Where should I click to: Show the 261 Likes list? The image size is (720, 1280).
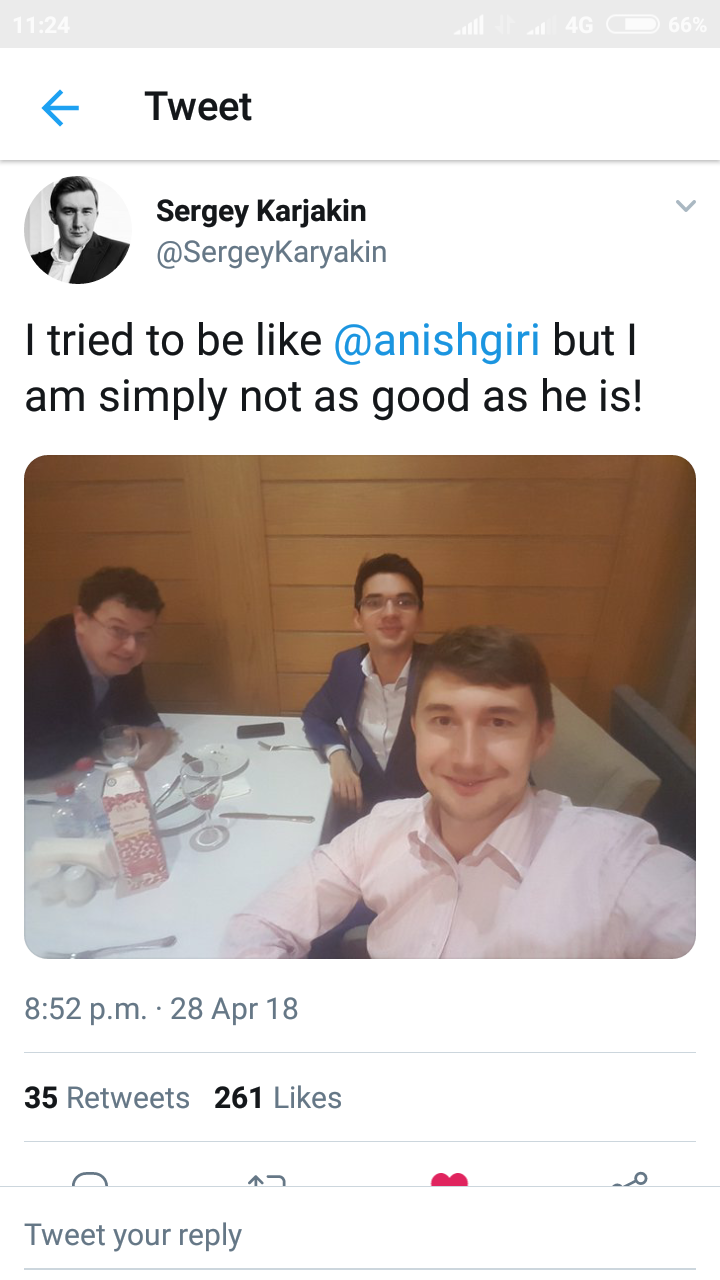[278, 1098]
